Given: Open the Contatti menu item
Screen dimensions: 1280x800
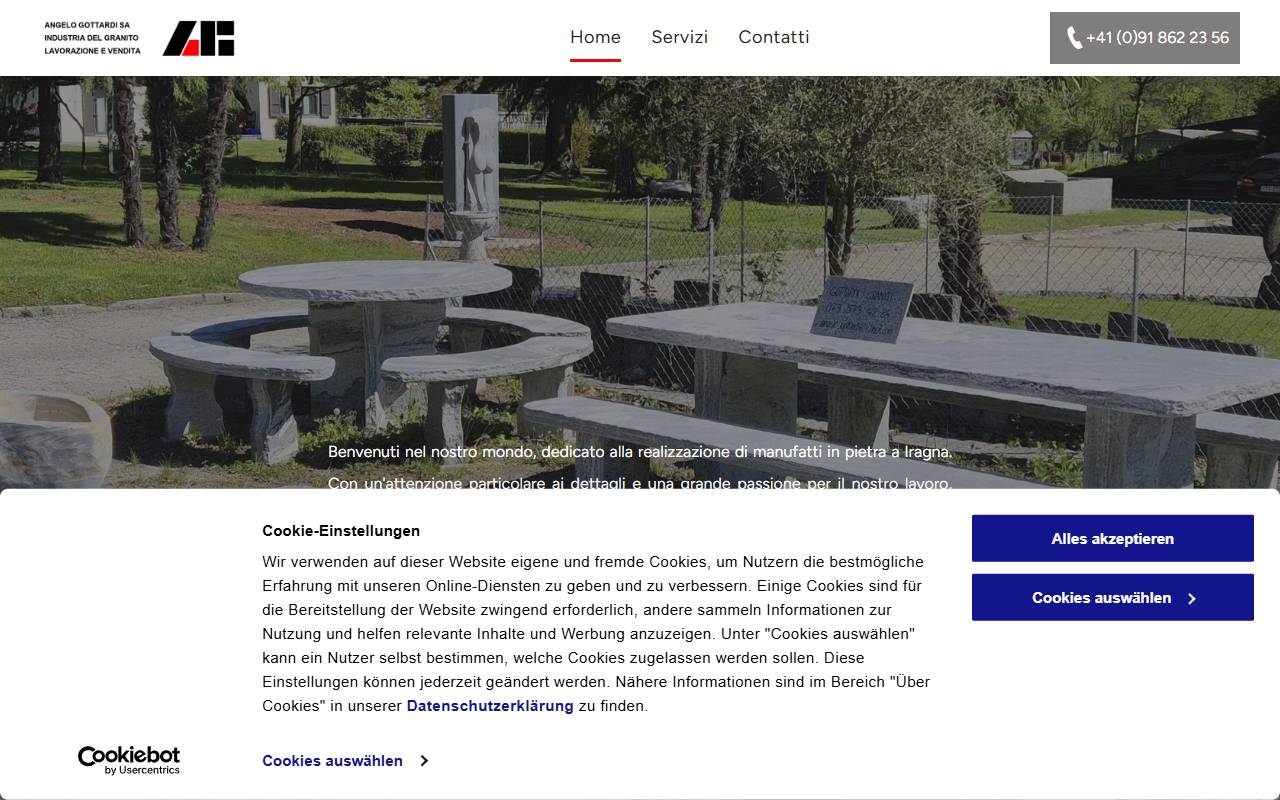Looking at the screenshot, I should tap(774, 37).
